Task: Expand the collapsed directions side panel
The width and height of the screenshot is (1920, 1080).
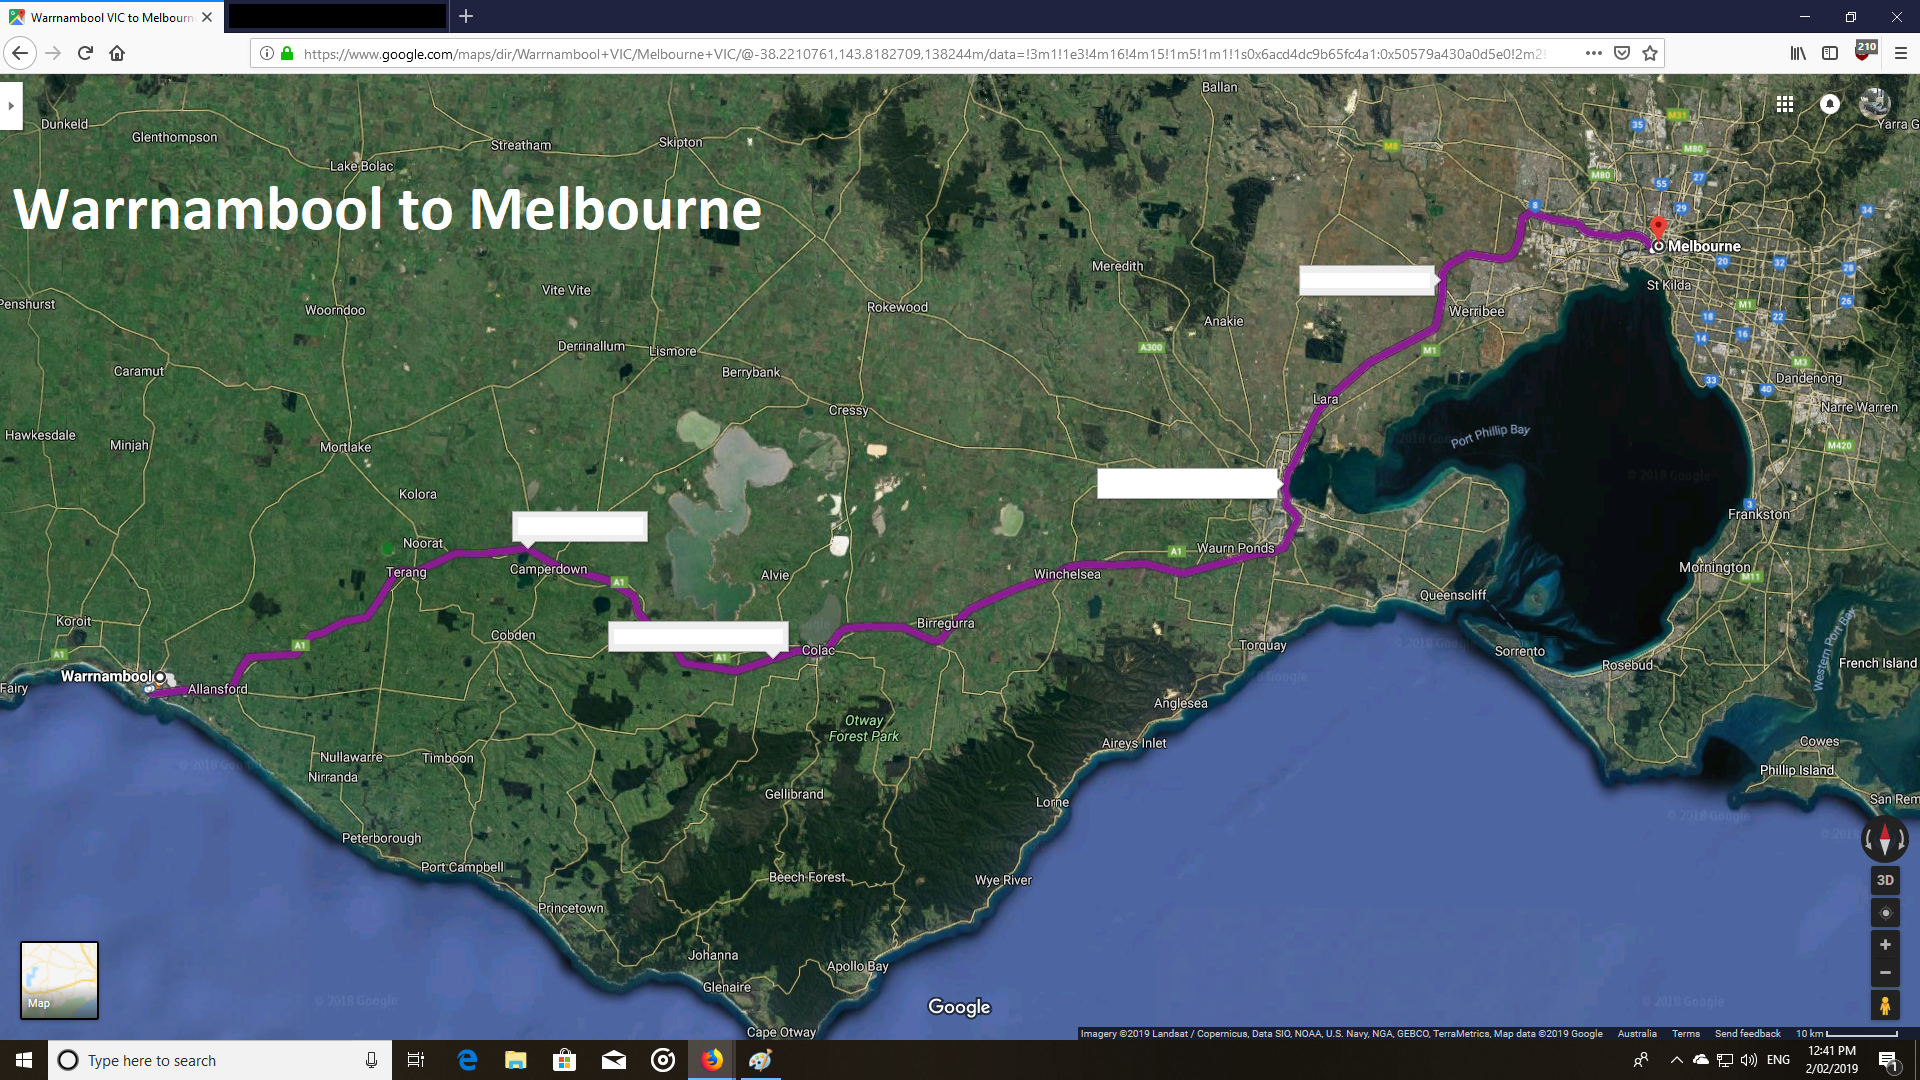Action: point(11,105)
